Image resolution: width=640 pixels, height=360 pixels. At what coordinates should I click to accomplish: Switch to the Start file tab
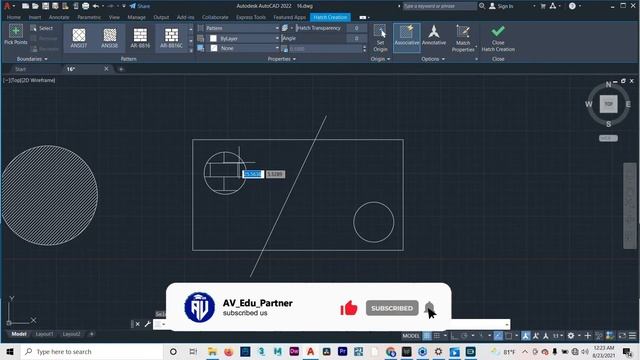click(20, 69)
